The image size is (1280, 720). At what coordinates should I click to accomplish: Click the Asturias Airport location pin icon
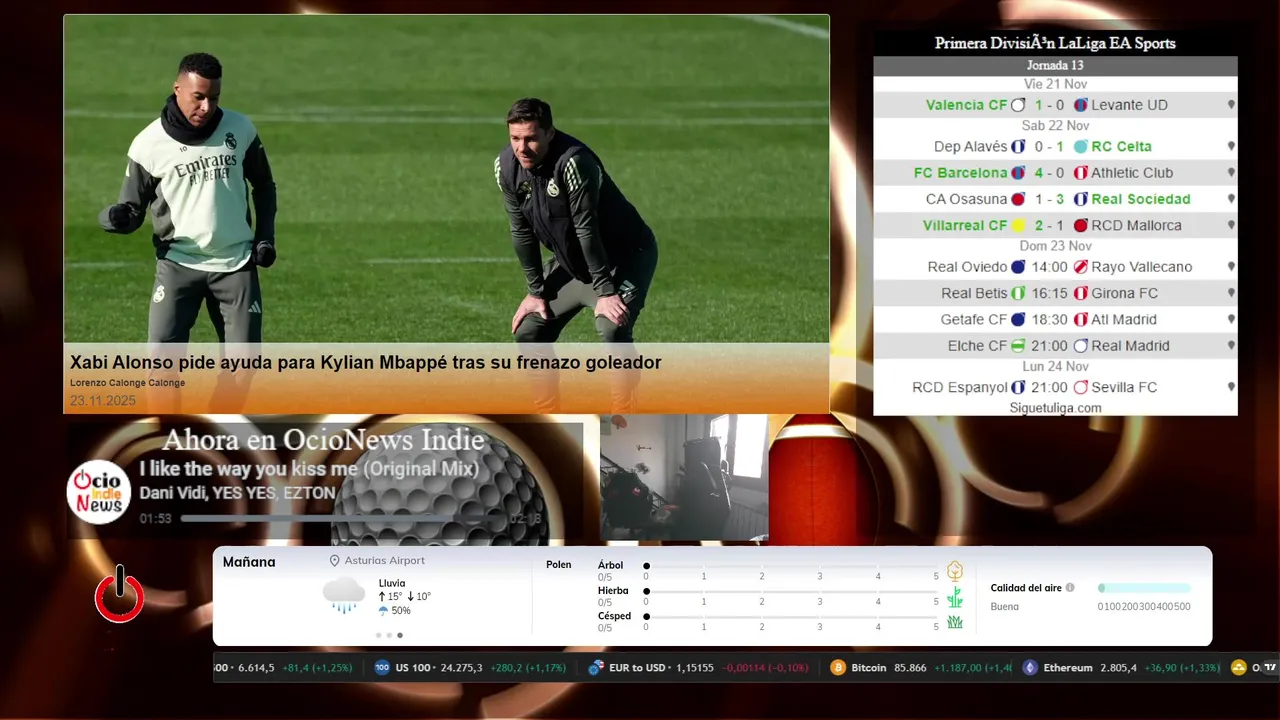click(335, 561)
